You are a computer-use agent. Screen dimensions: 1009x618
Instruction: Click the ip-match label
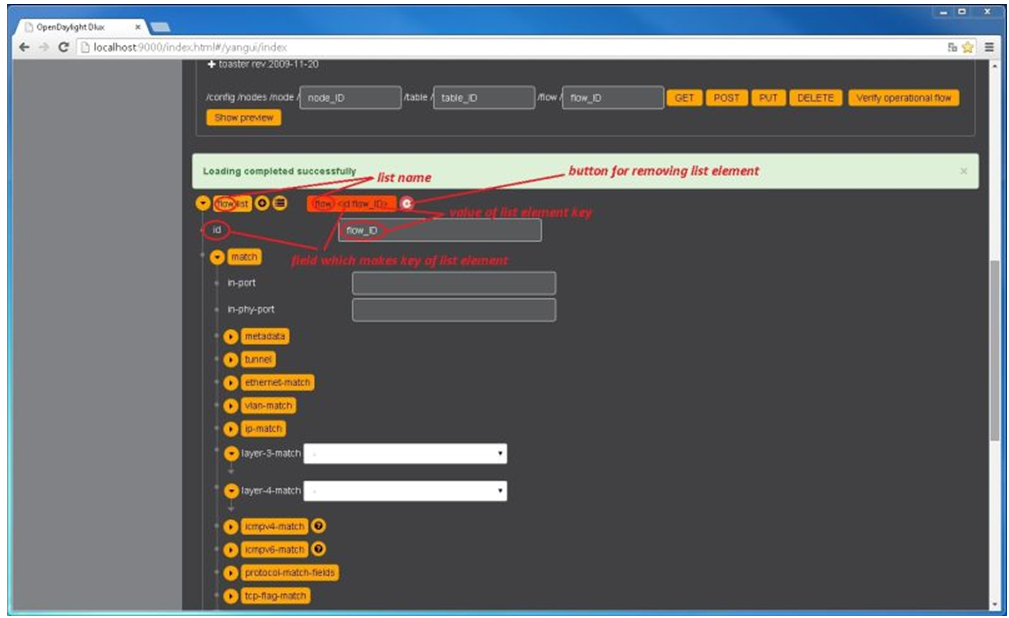[264, 429]
